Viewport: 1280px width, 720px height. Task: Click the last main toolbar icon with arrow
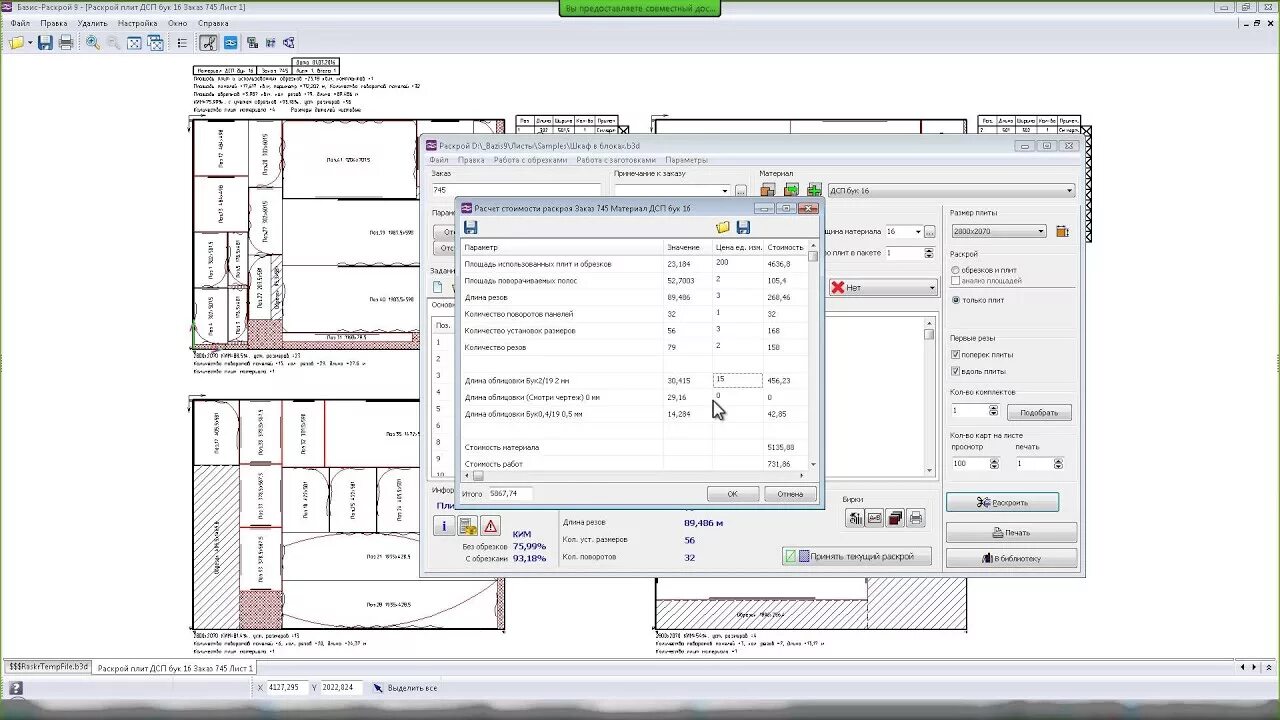(x=289, y=43)
